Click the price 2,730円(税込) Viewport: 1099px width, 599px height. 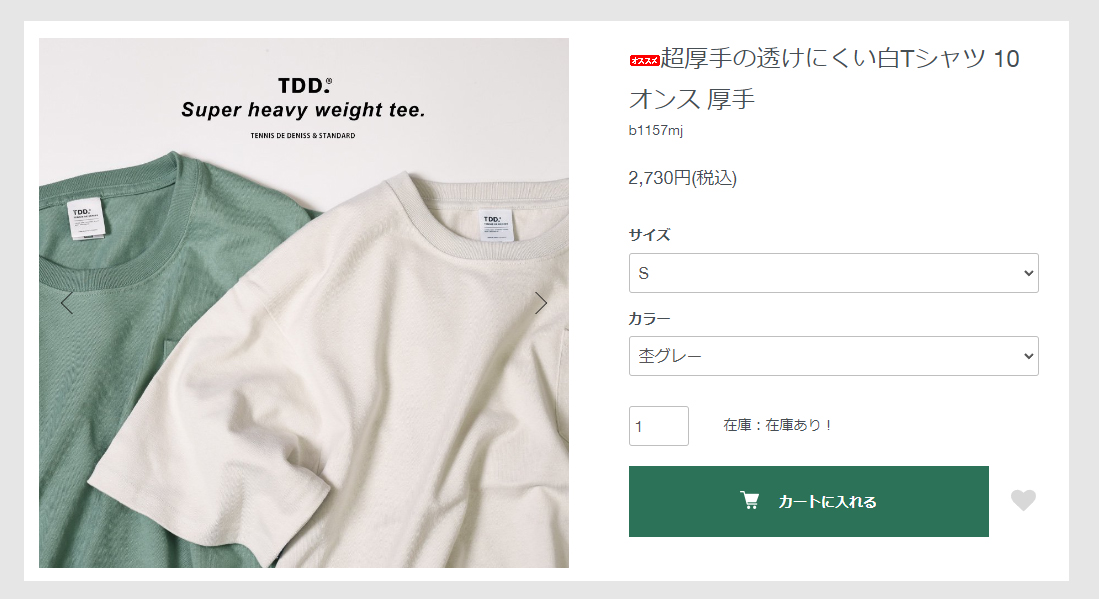[683, 178]
